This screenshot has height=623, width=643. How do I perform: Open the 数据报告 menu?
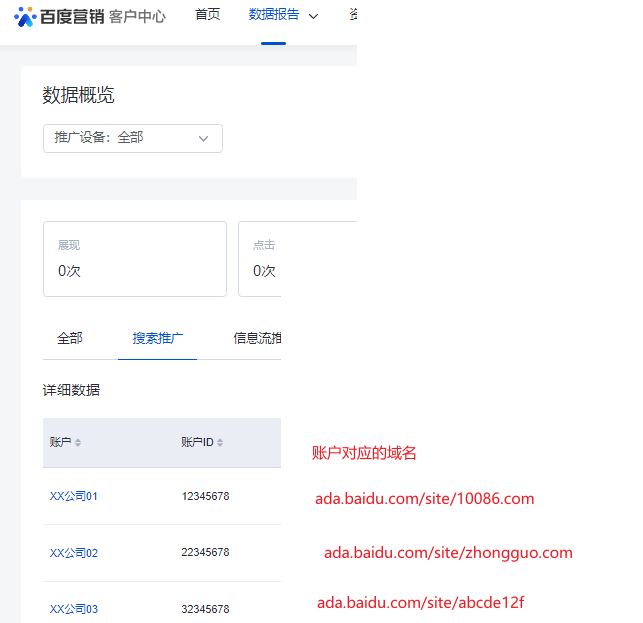coord(274,15)
